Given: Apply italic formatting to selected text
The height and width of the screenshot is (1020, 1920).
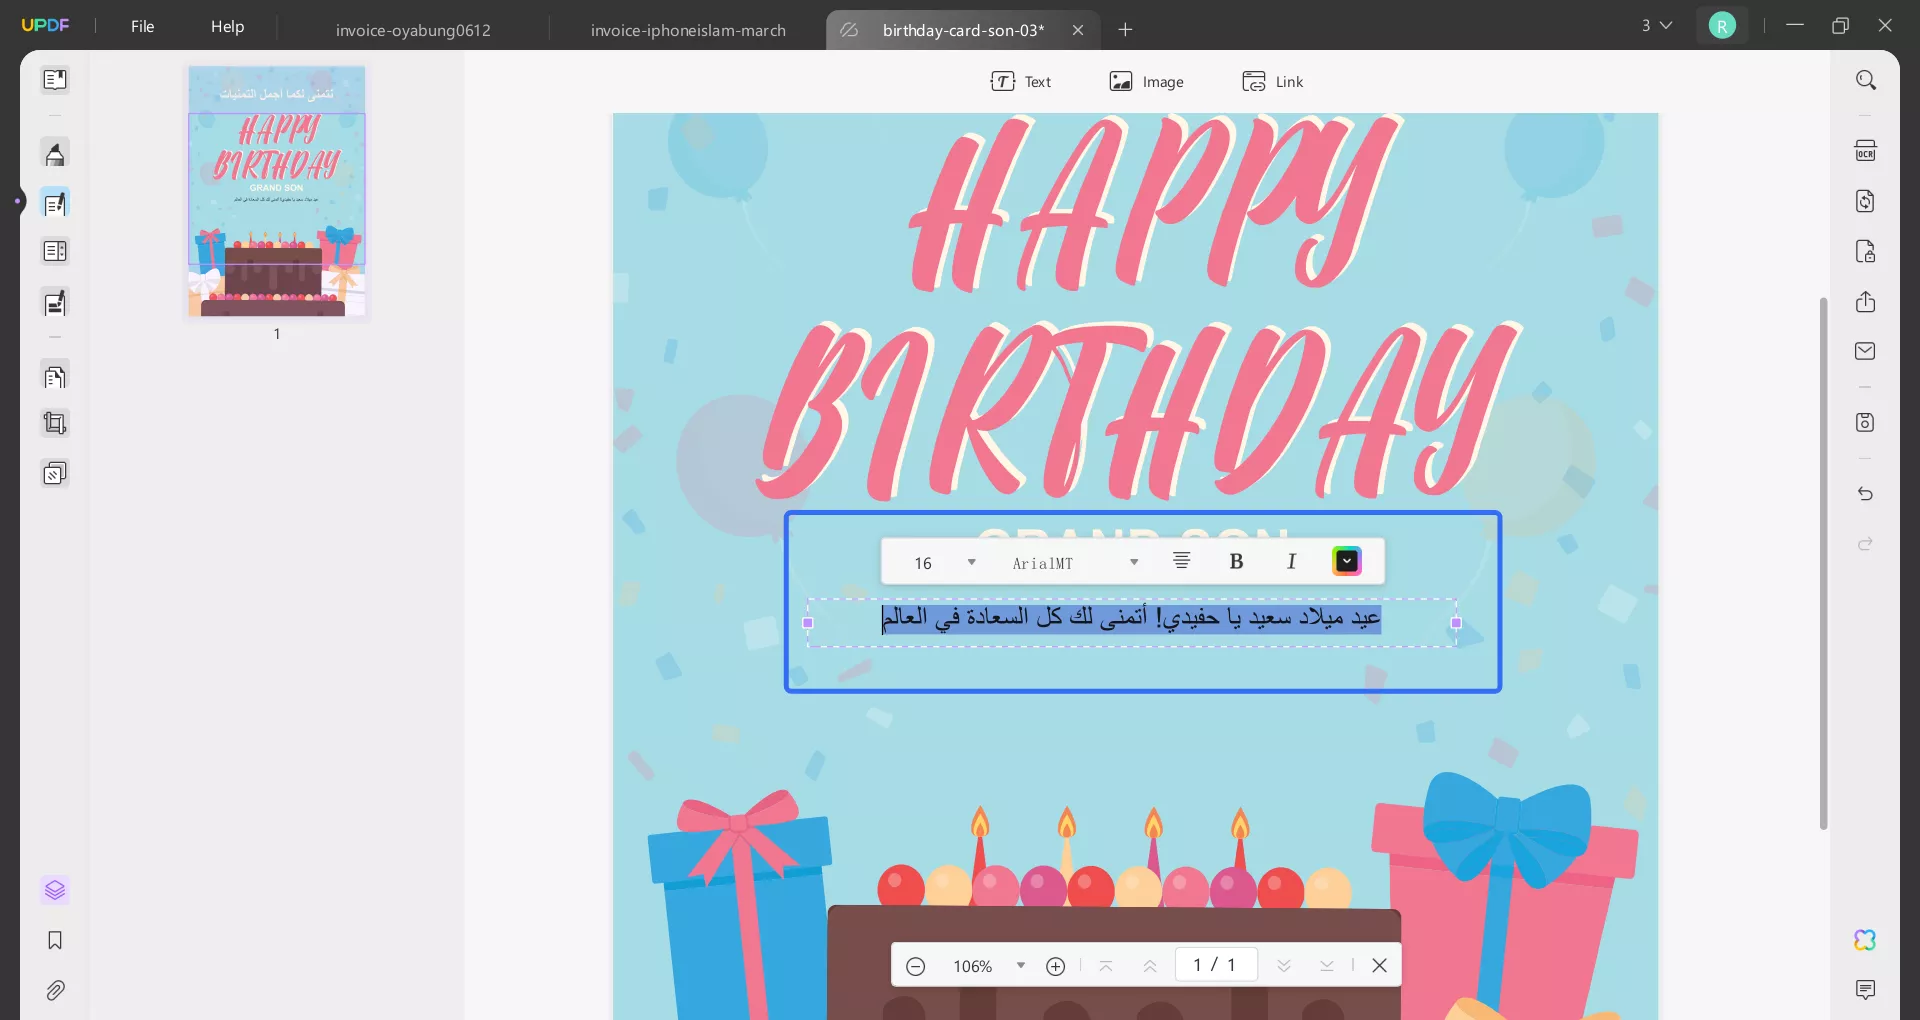Looking at the screenshot, I should click(x=1292, y=561).
